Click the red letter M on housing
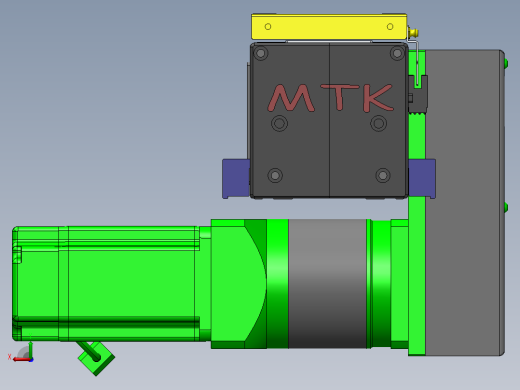520x390 pixels. [x=292, y=98]
